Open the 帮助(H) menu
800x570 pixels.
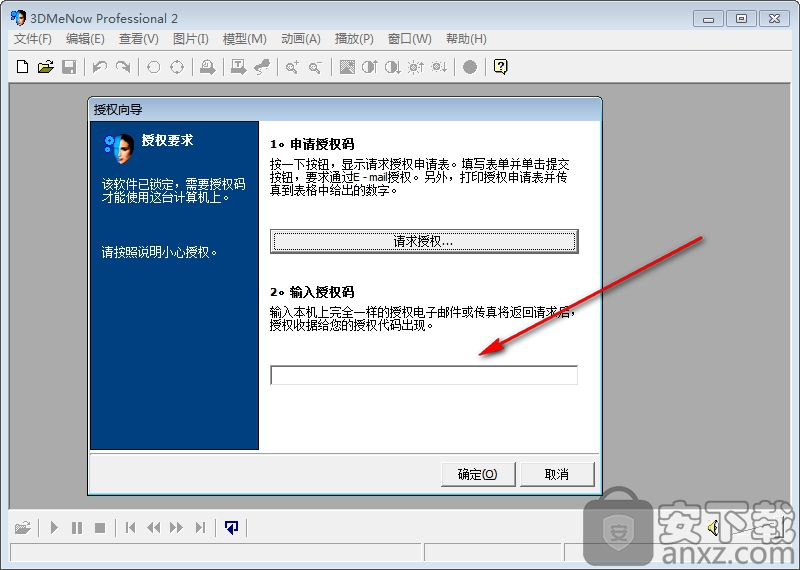(x=466, y=39)
